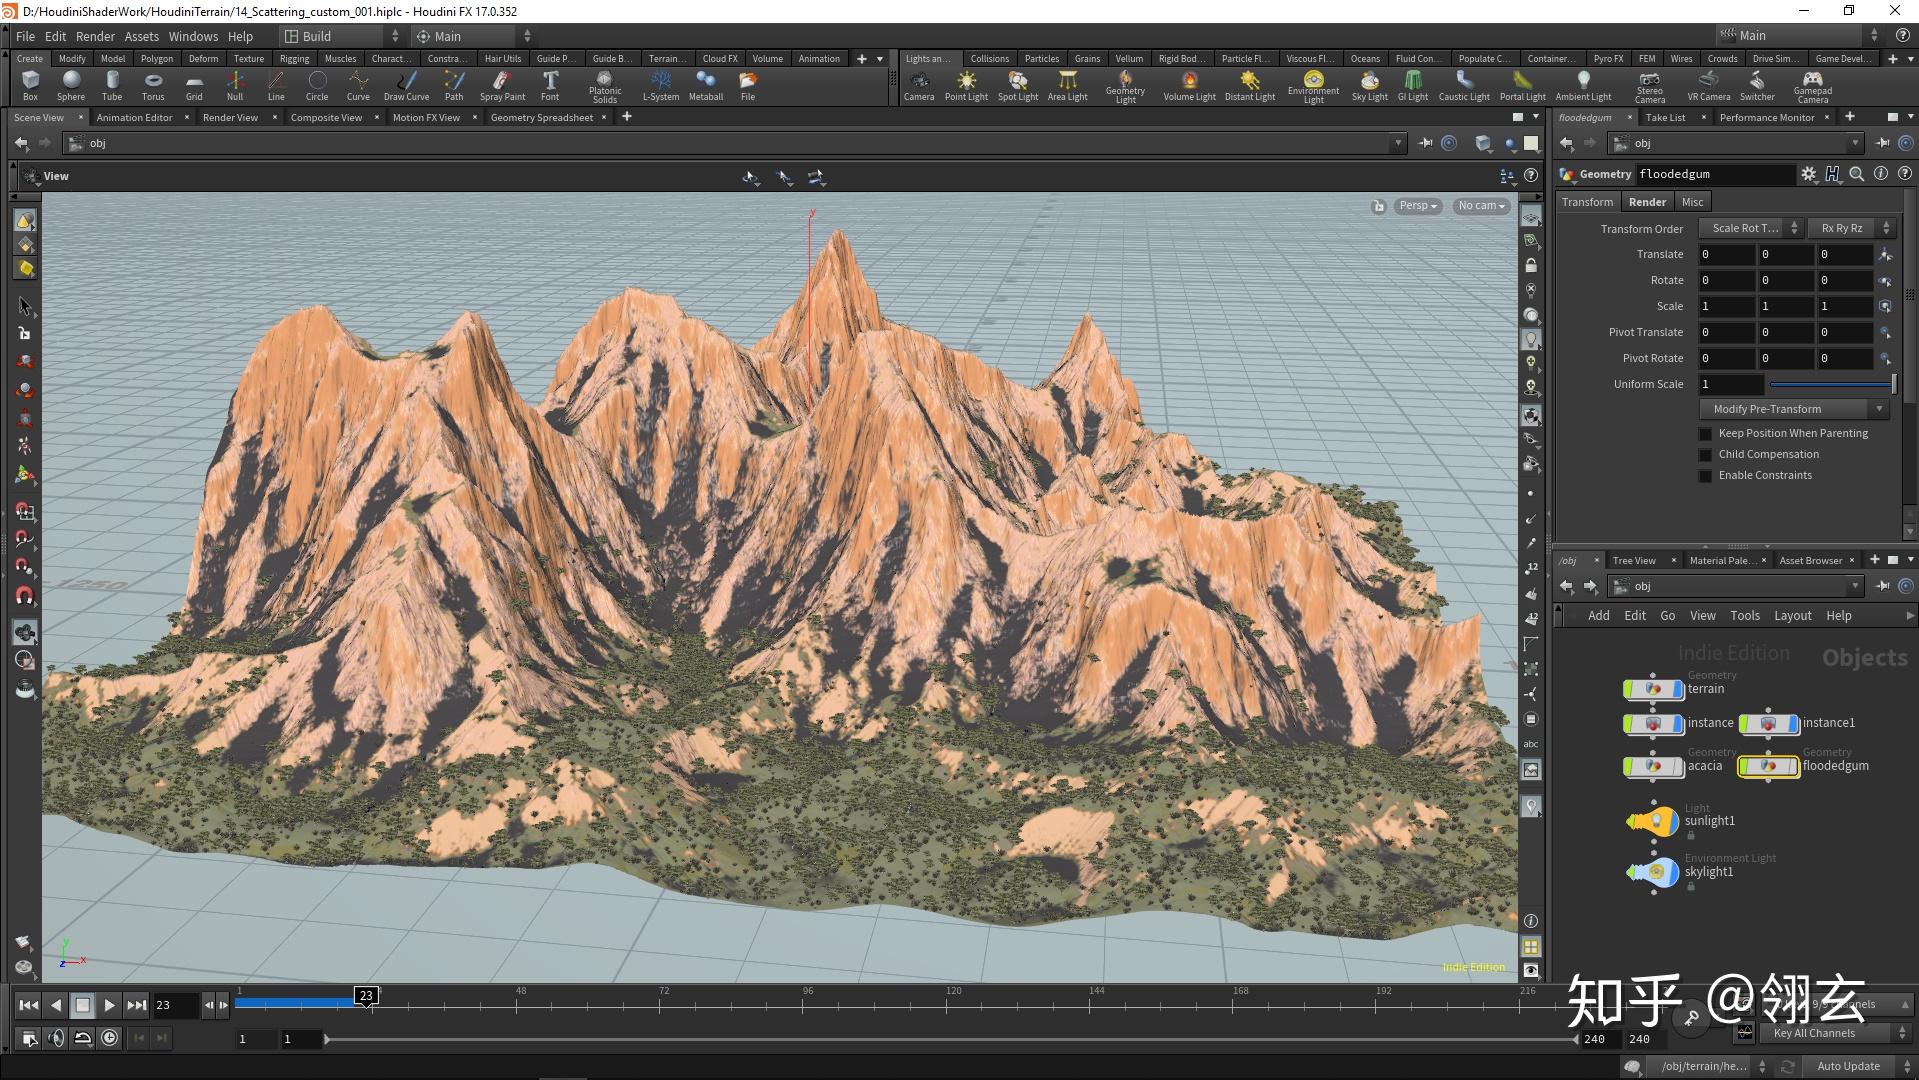Open the Persp viewport camera dropdown
Screen dimensions: 1919x1080
1416,206
